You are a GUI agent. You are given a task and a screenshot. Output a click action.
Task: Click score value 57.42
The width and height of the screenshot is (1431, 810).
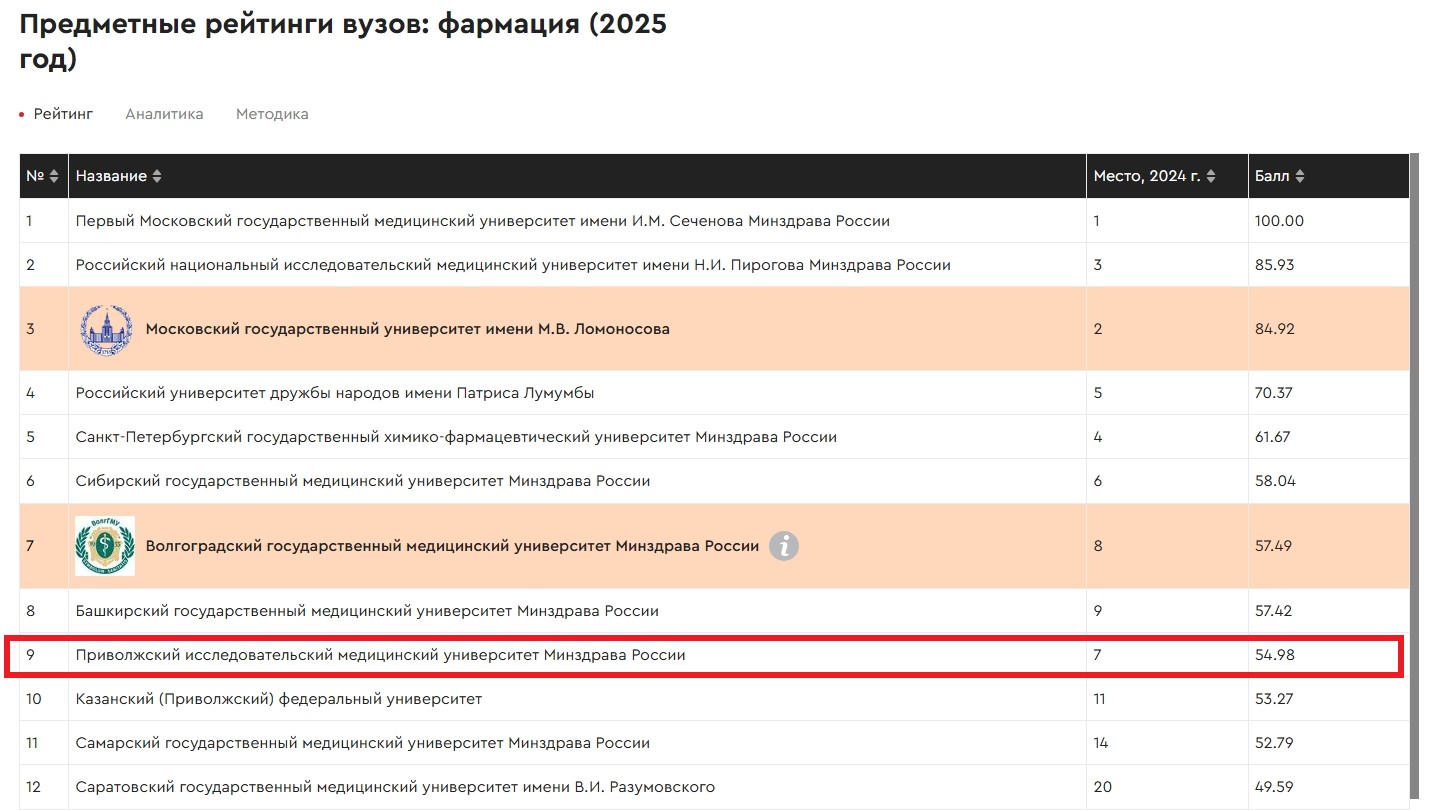pos(1274,611)
